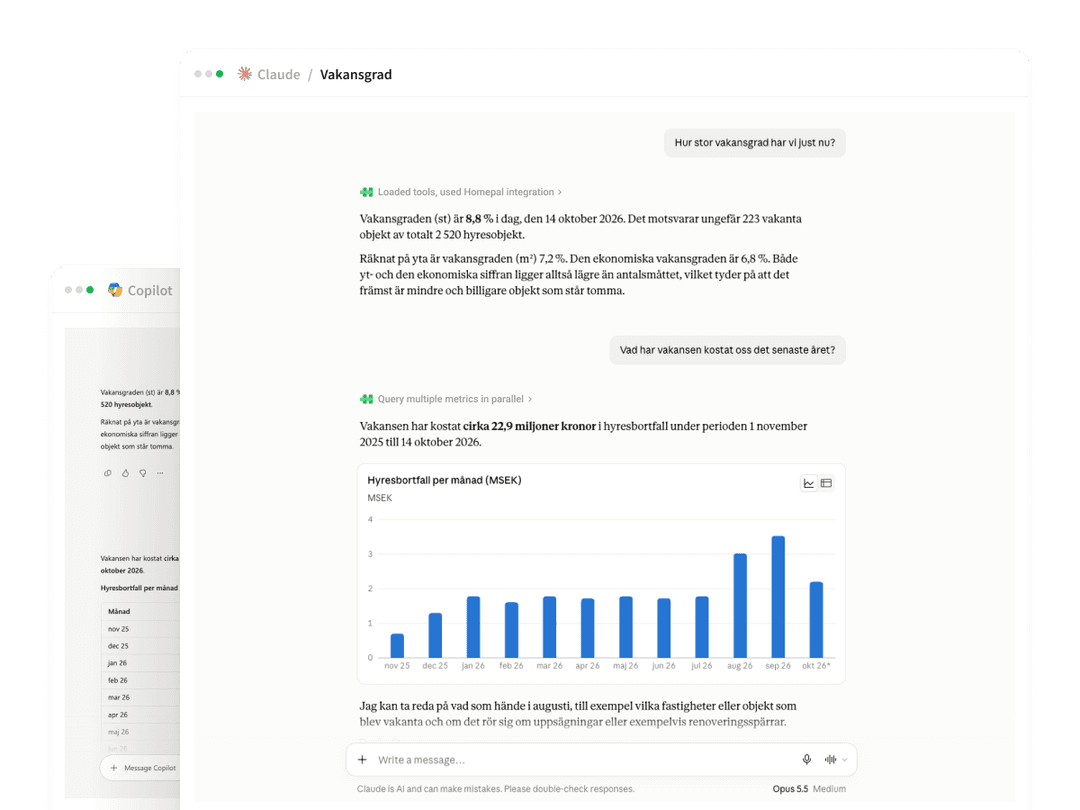Screen dimensions: 1080x810
Task: Click the 'nov 25' table row in Copilot
Action: 141,629
